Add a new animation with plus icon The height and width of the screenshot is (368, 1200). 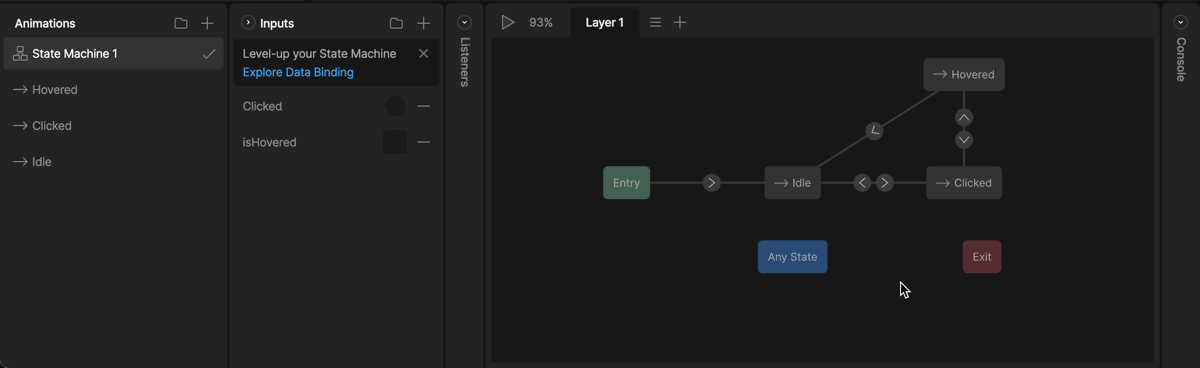207,23
